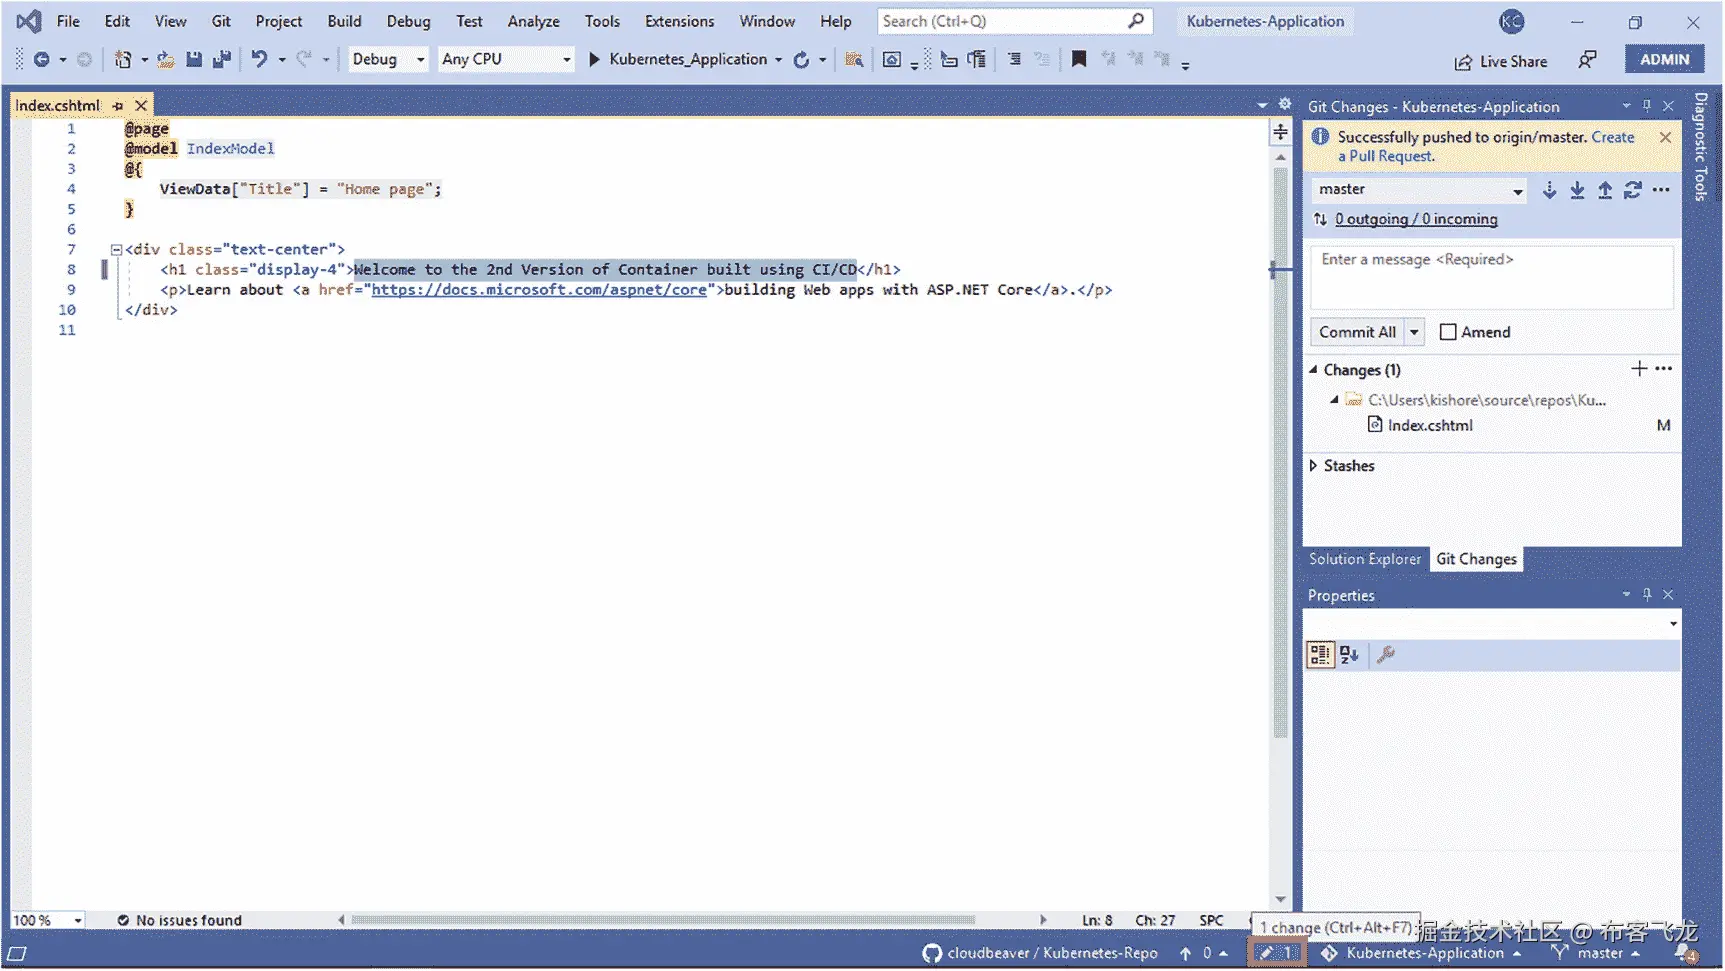This screenshot has height=971, width=1725.
Task: Open the Extensions menu
Action: tap(679, 21)
